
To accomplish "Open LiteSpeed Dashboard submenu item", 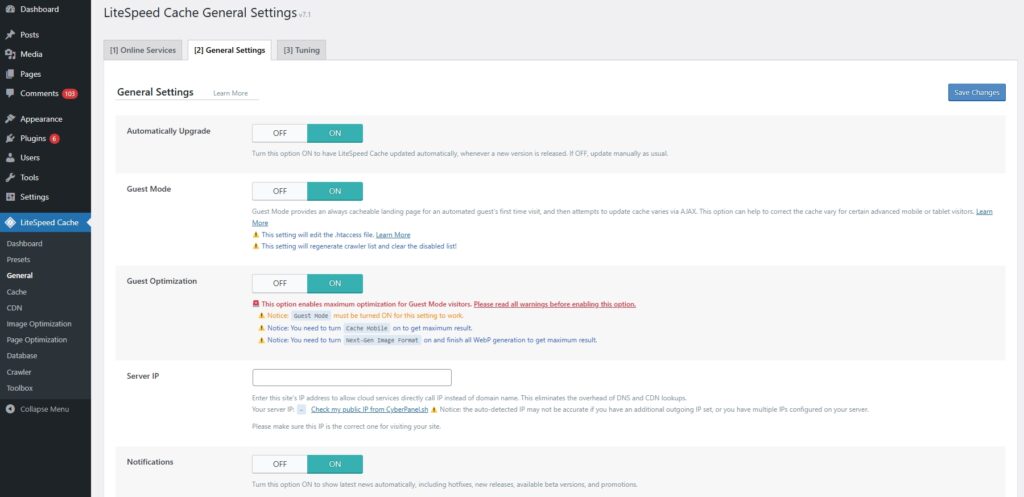I will click(24, 244).
